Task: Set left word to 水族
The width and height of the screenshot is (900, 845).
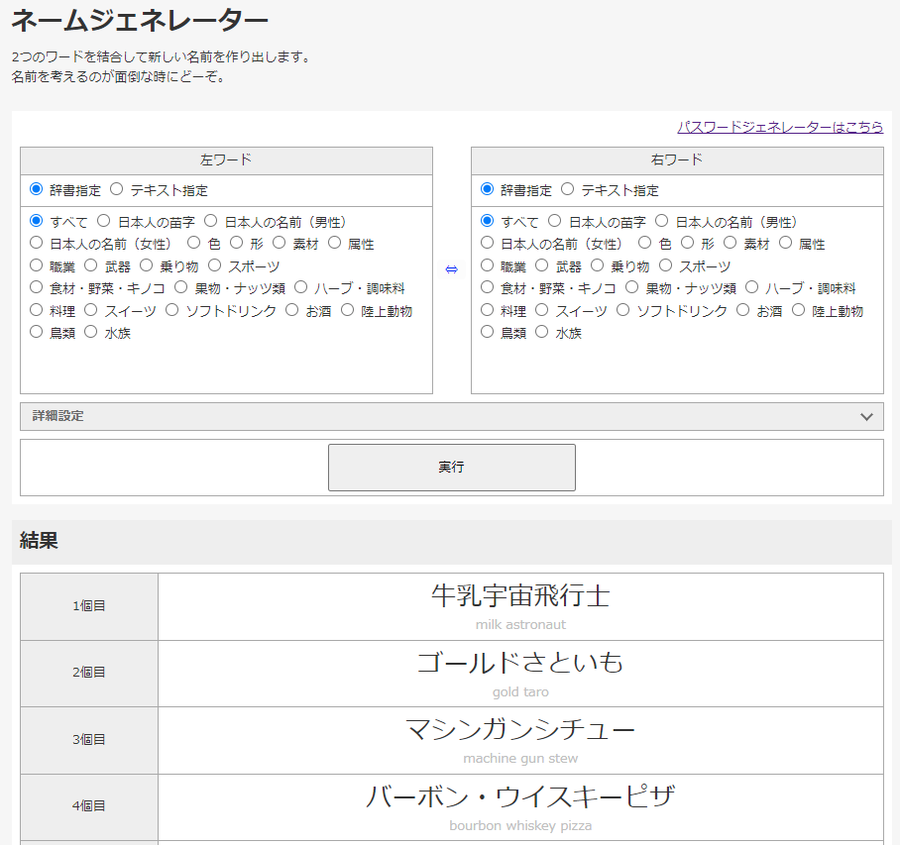Action: pyautogui.click(x=91, y=331)
